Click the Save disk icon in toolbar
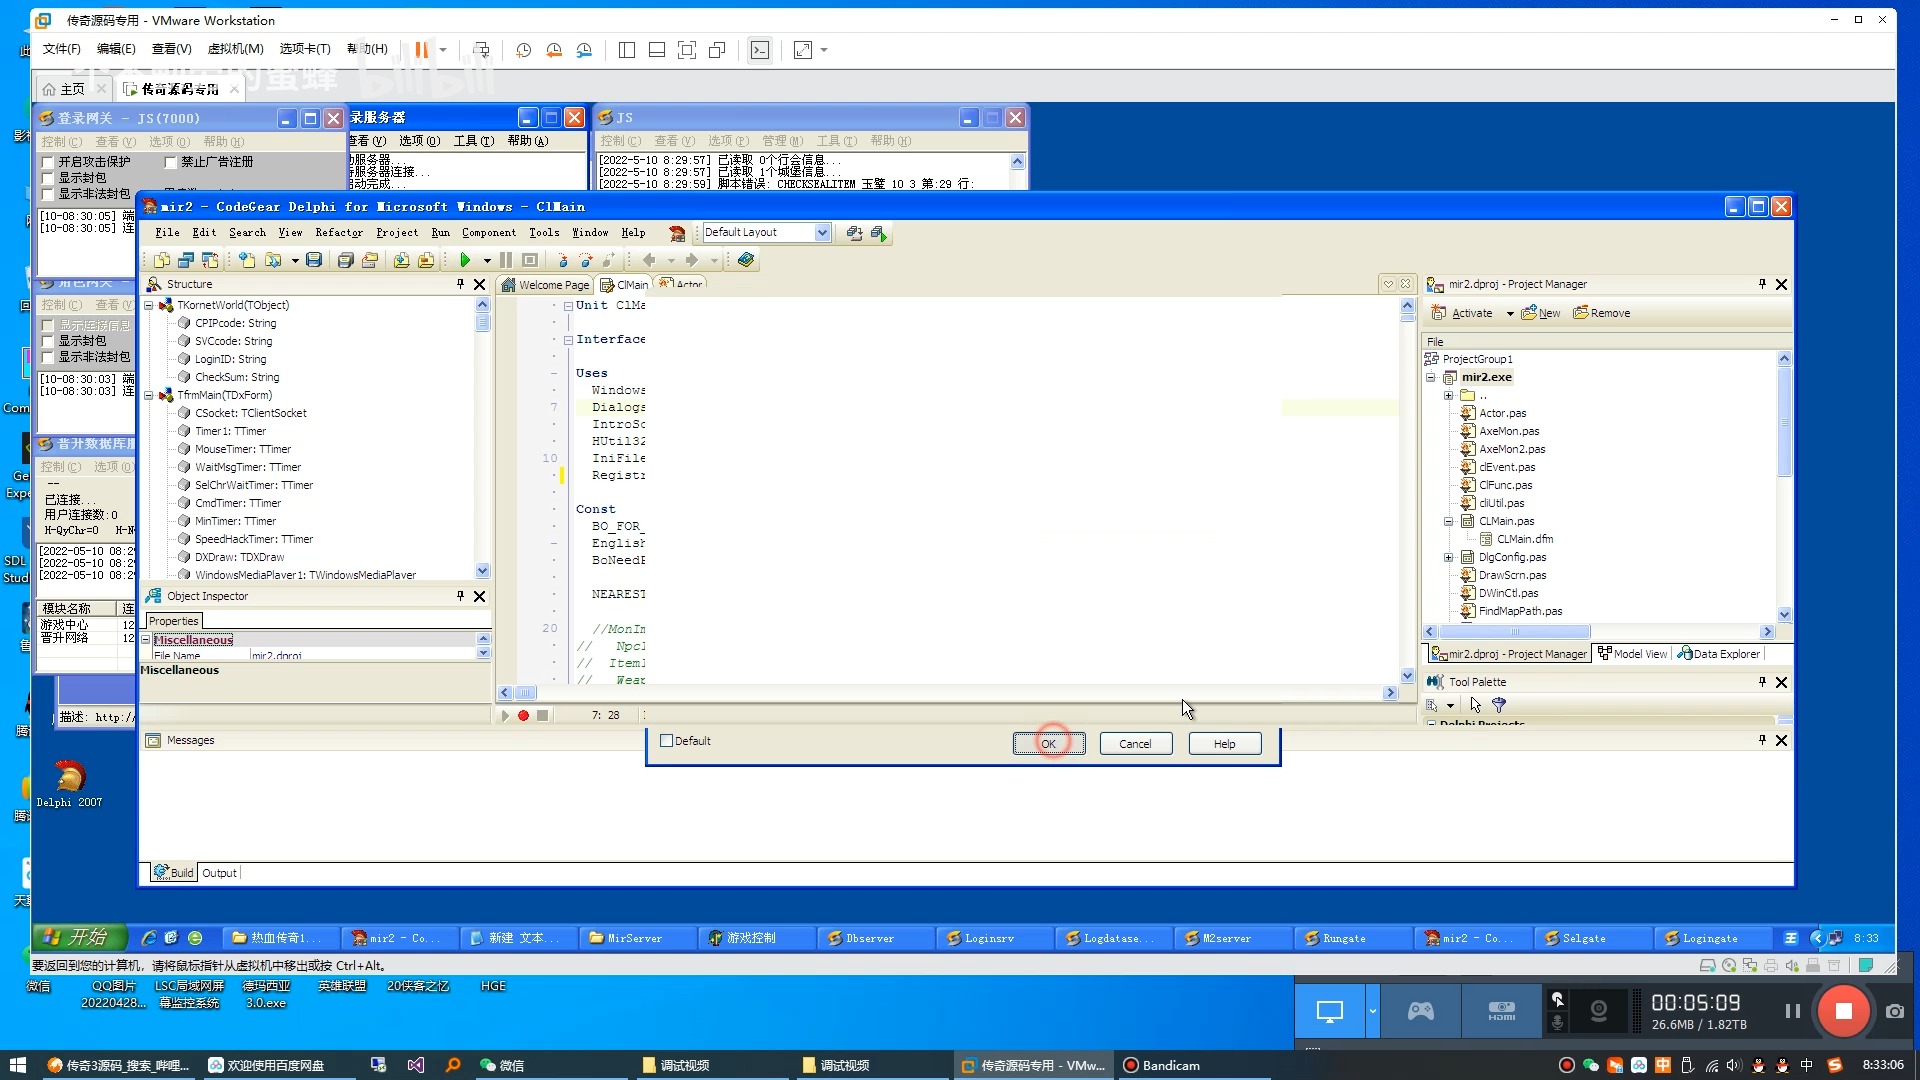 coord(314,260)
